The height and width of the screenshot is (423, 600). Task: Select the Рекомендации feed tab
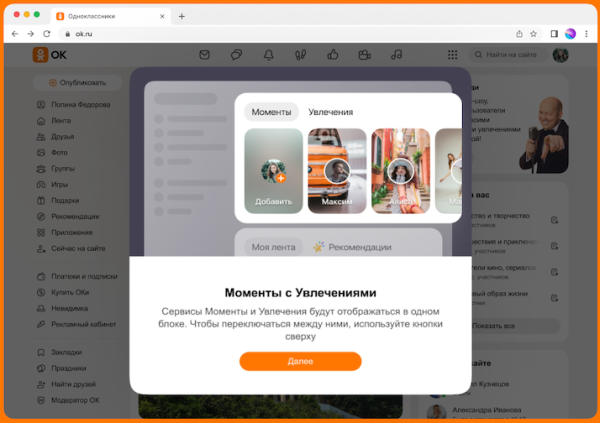click(x=352, y=247)
